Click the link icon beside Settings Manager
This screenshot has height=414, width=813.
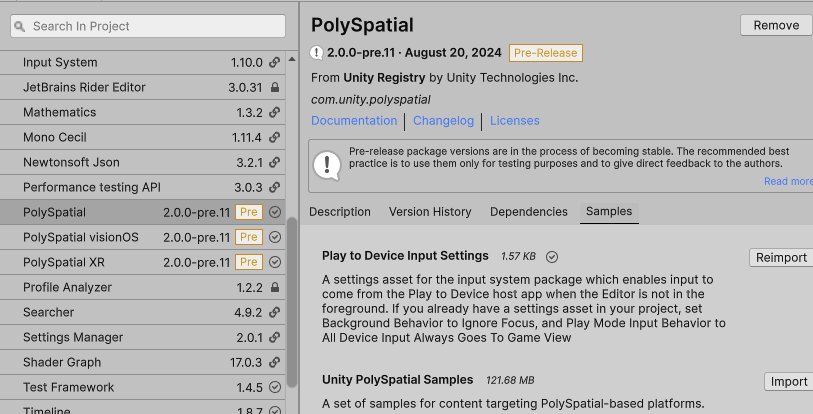(274, 337)
